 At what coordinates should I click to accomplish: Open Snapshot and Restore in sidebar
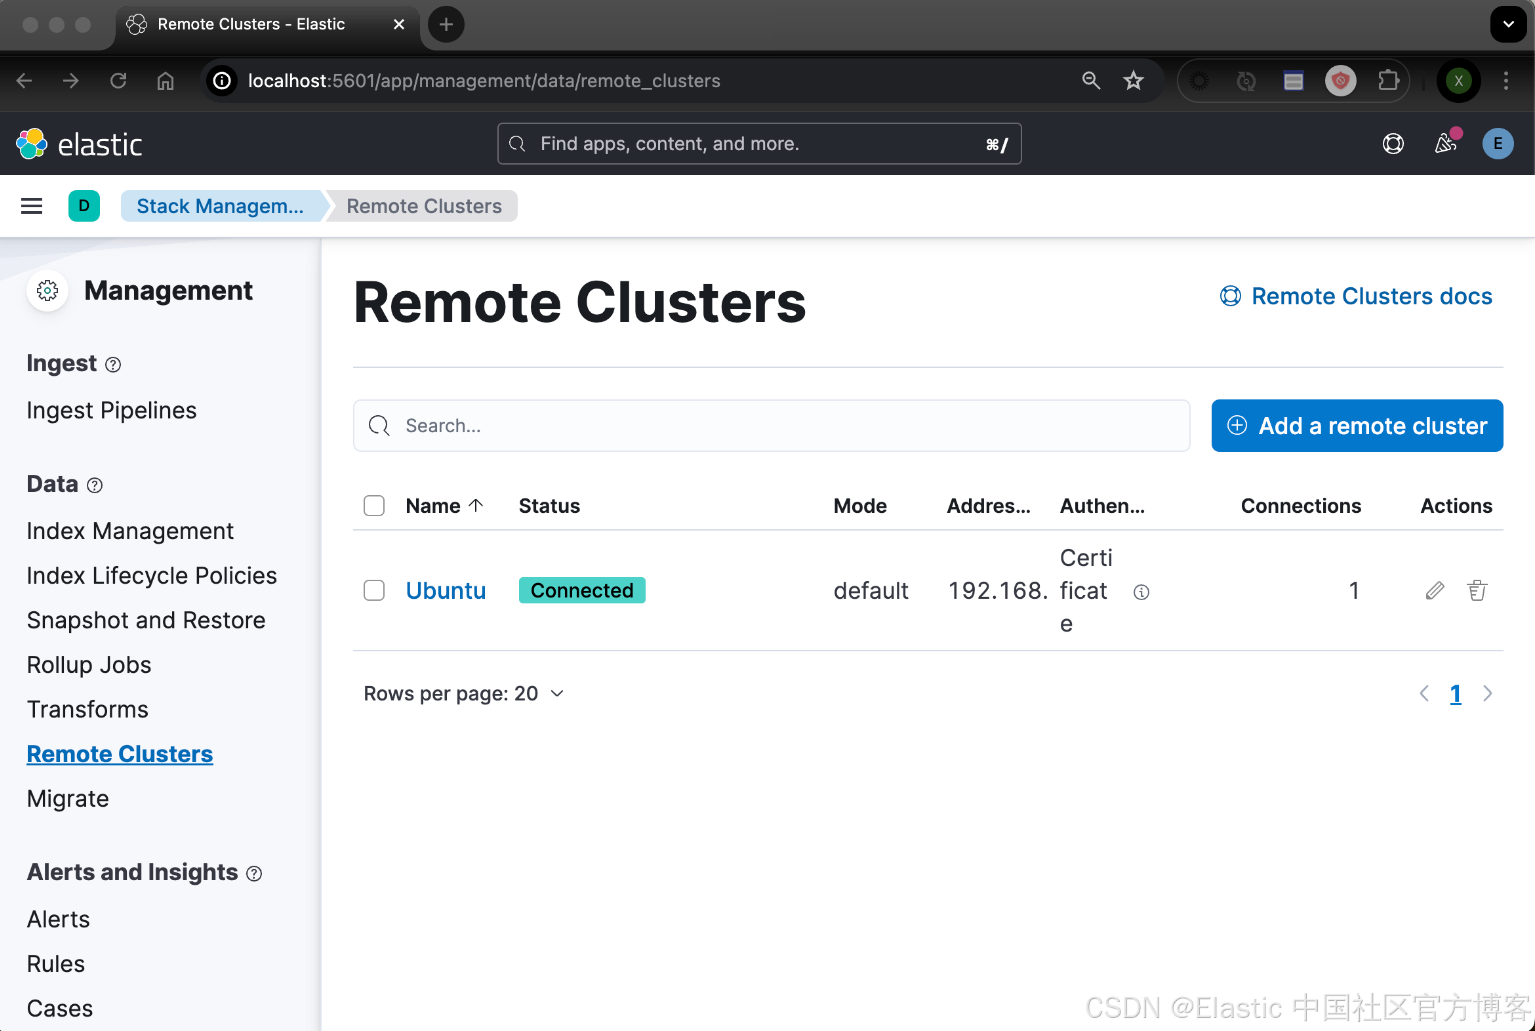coord(146,621)
